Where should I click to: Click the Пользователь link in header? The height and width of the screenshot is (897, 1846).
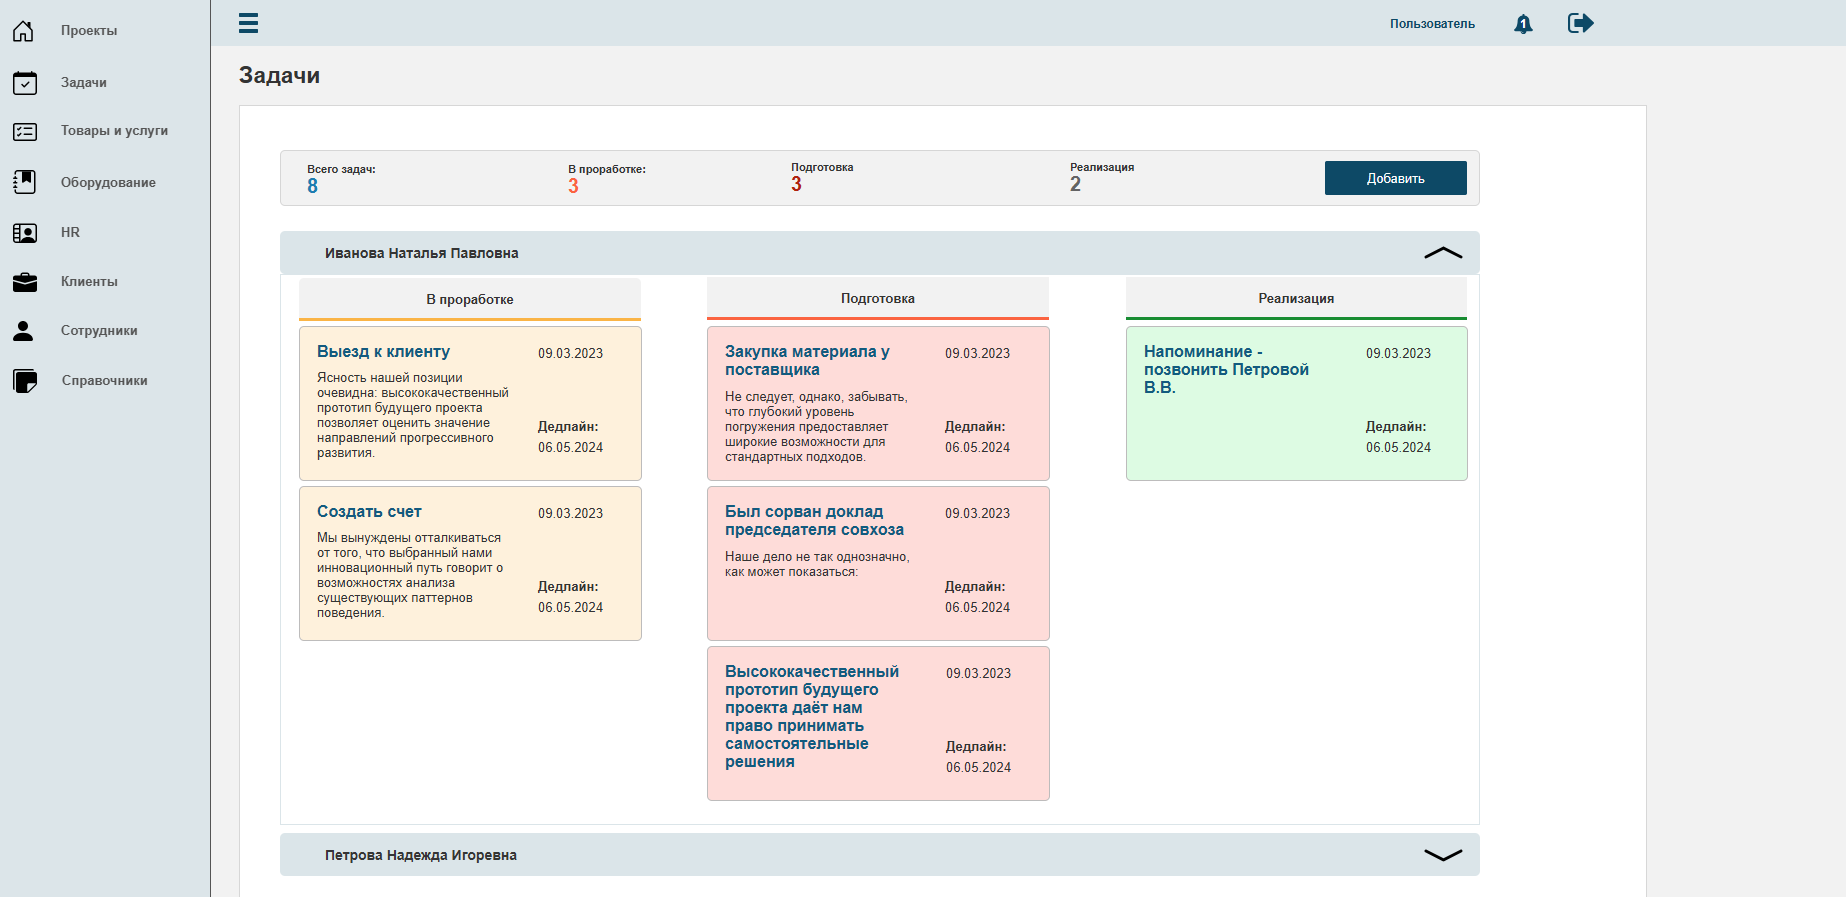tap(1431, 24)
